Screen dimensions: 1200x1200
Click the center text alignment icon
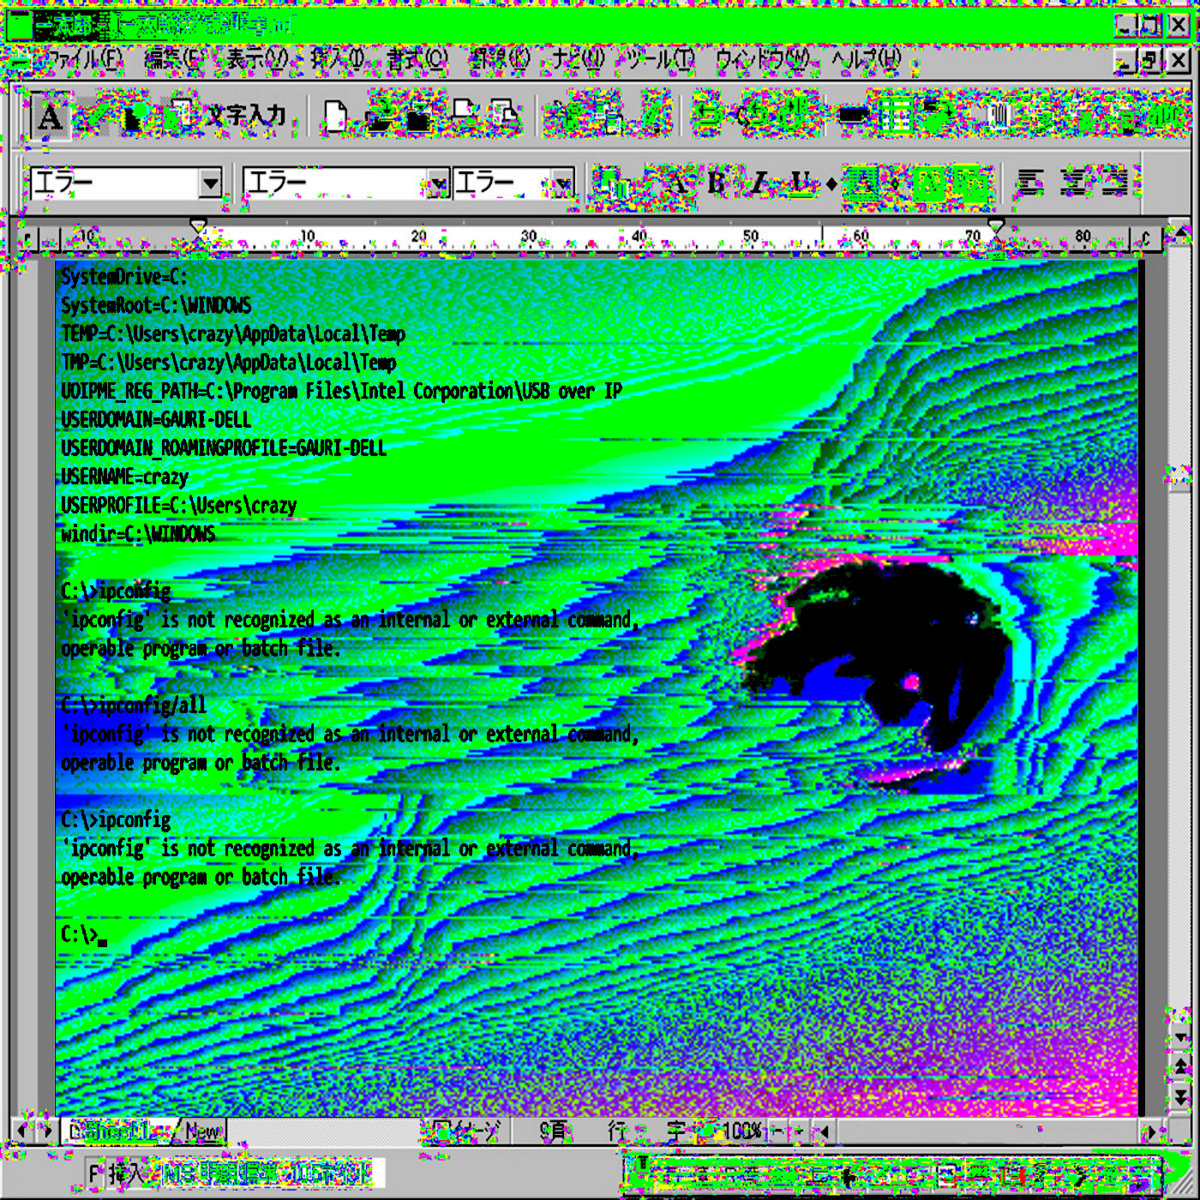(1074, 183)
